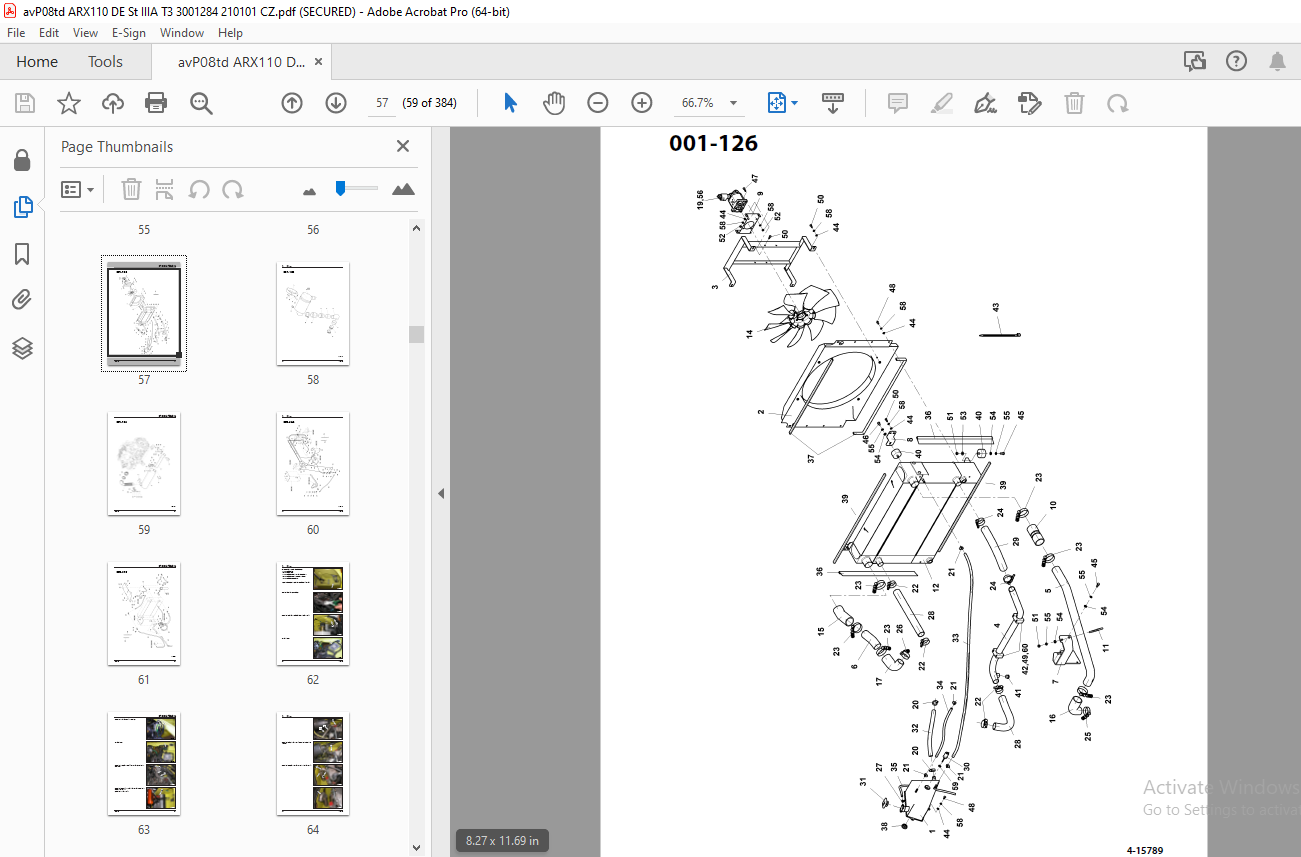Collapse the navigation pane with the side arrow
Image resolution: width=1301 pixels, height=857 pixels.
(x=441, y=493)
